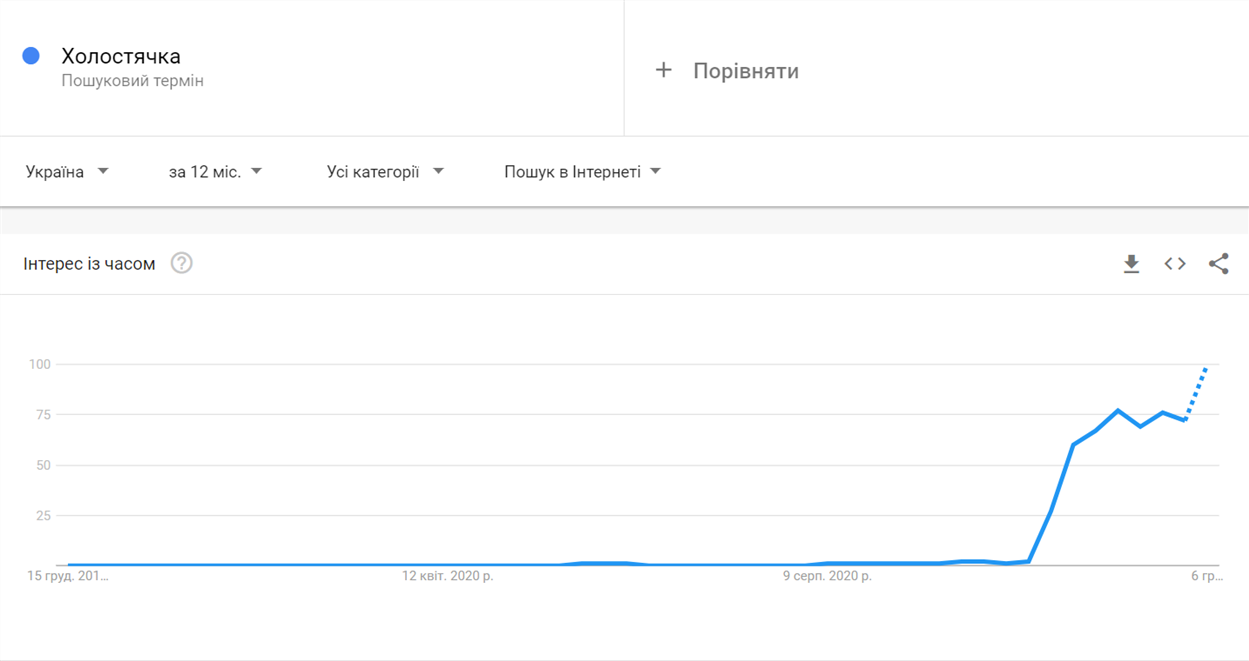Expand the Пошук в Інтернеті dropdown

click(582, 172)
